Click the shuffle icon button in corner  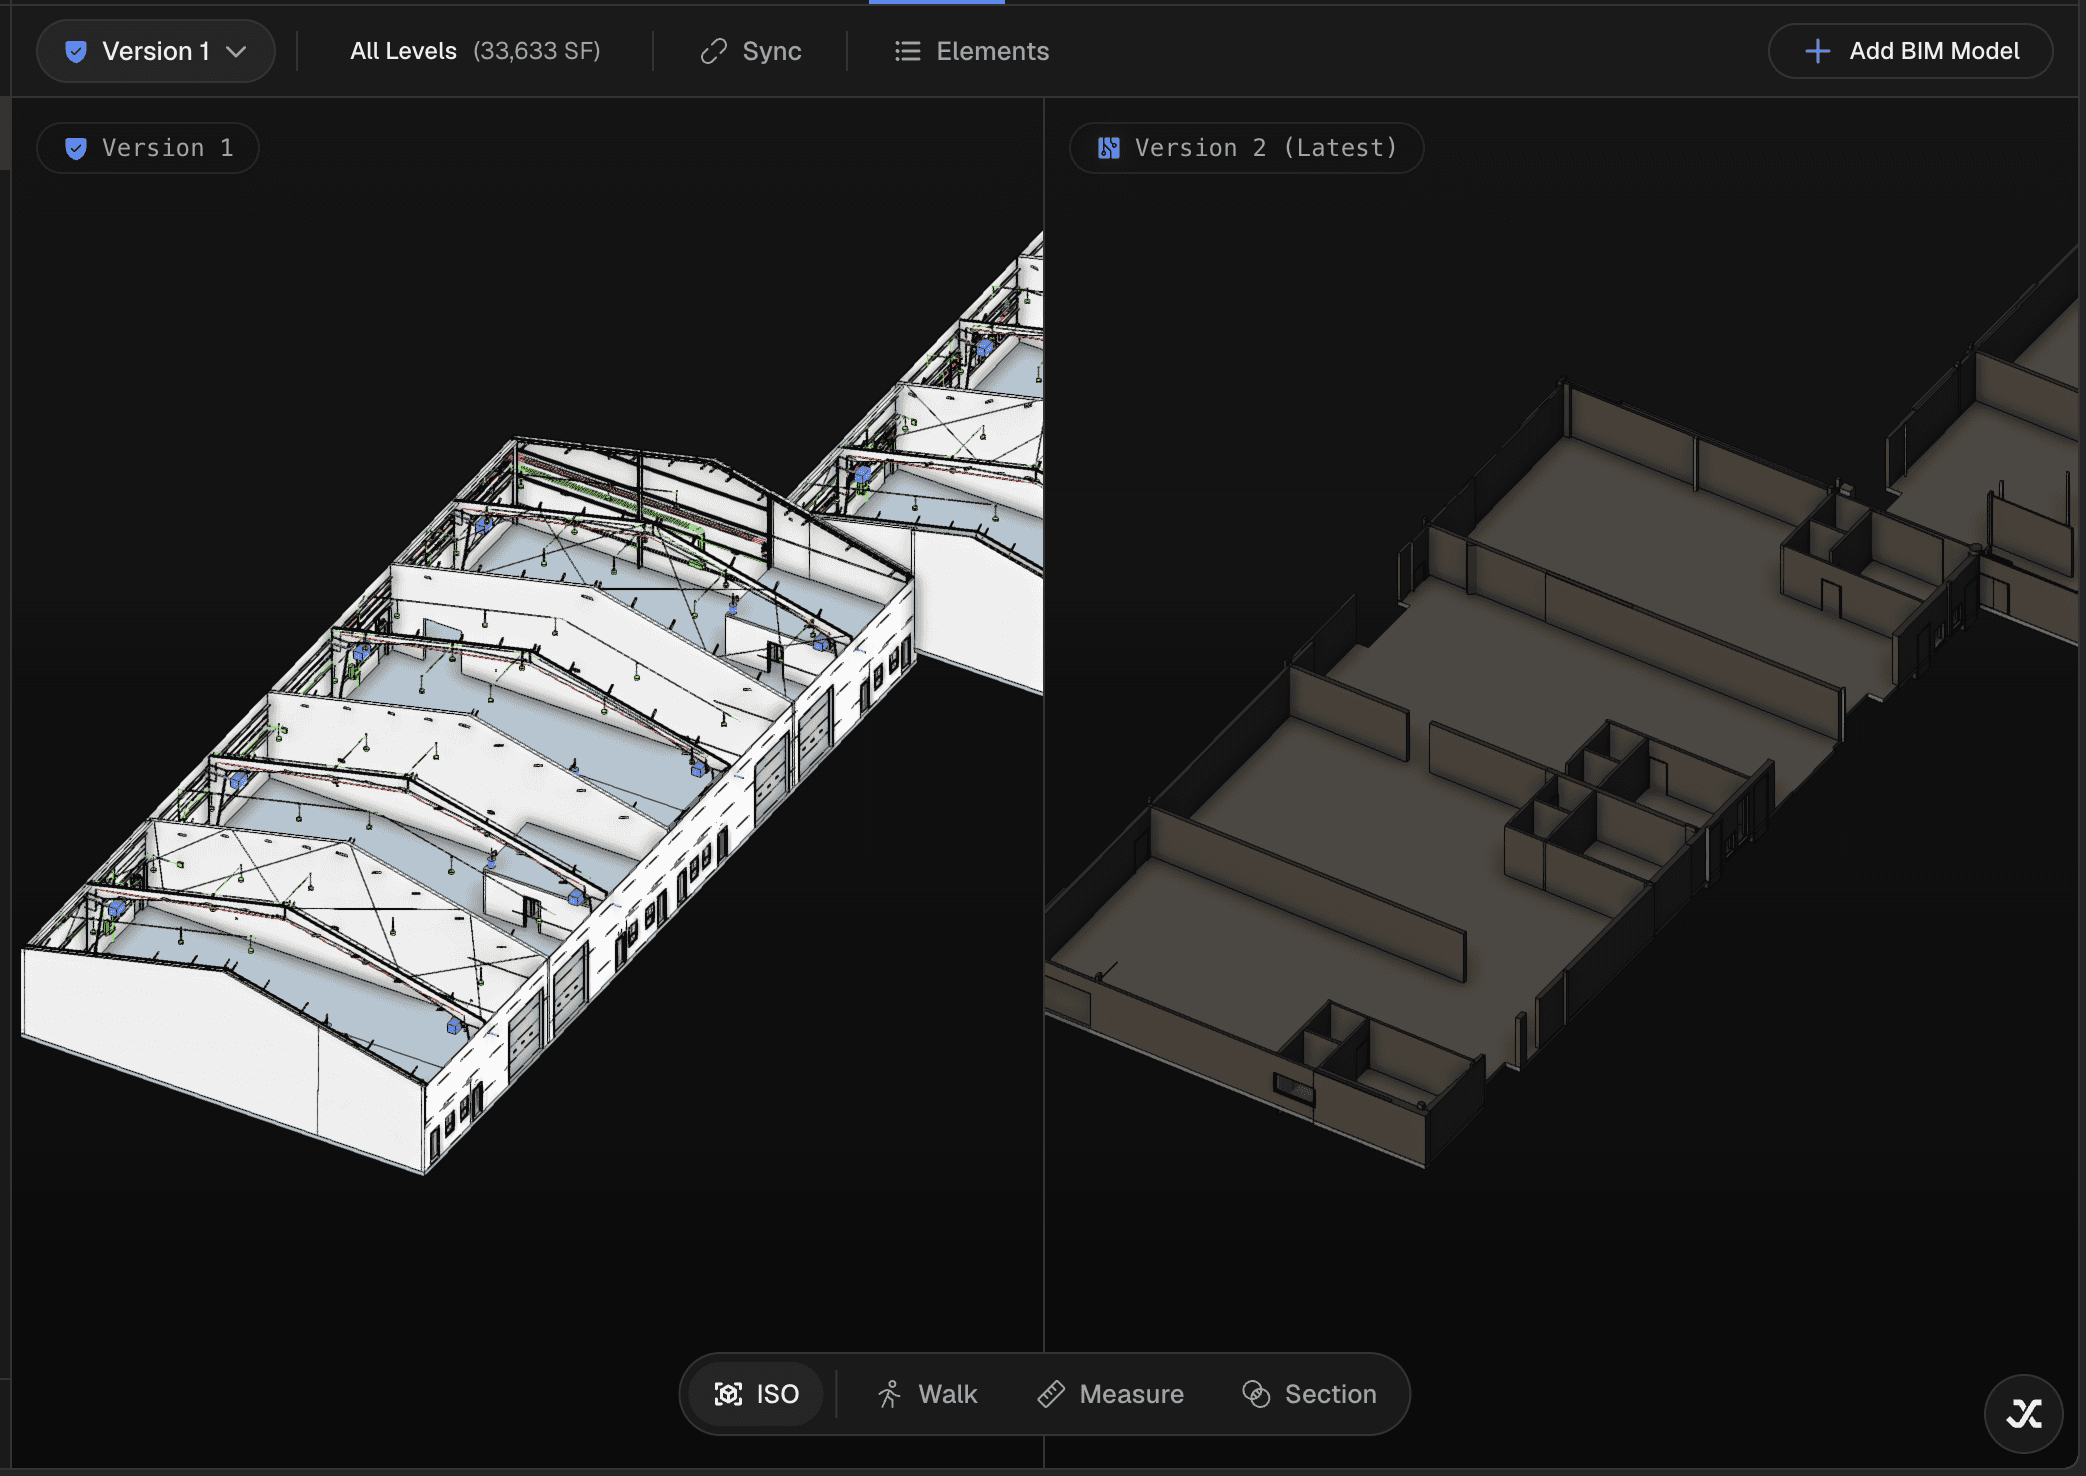coord(2024,1413)
